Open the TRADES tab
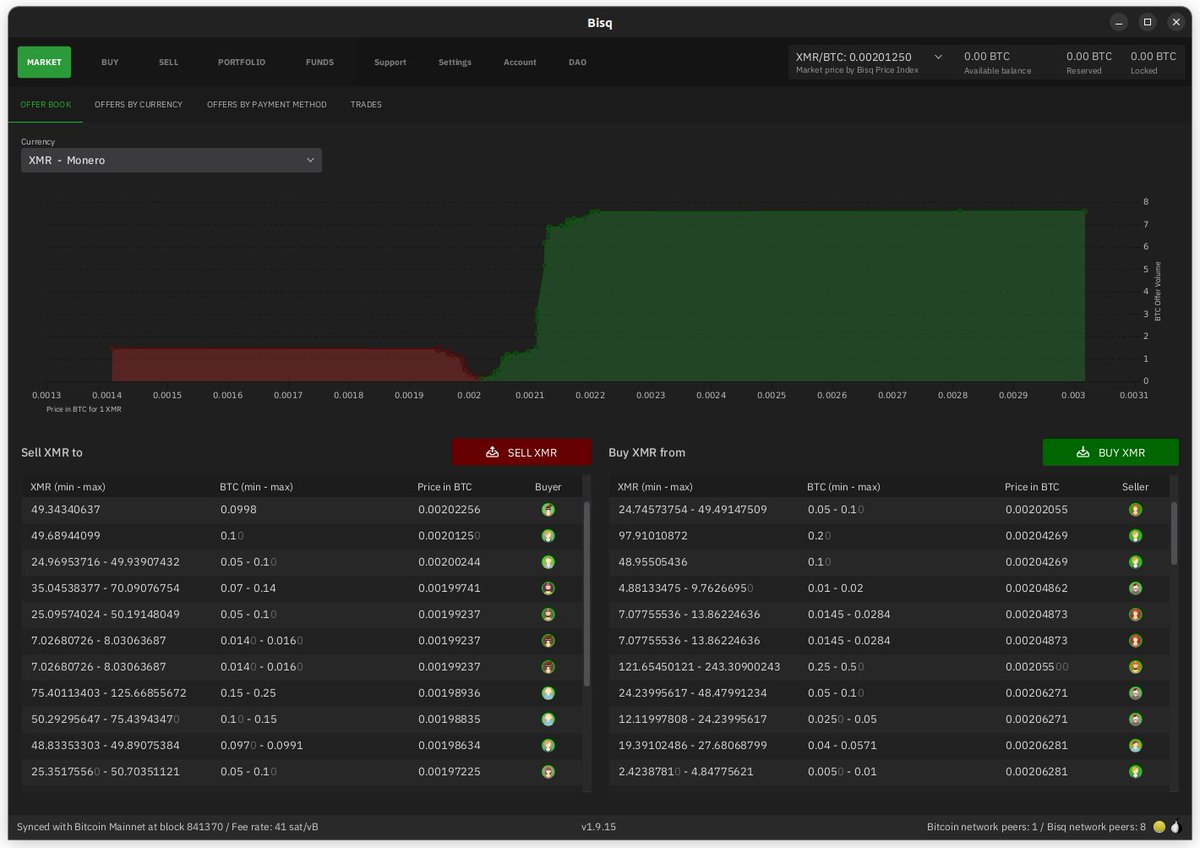The image size is (1200, 848). click(366, 105)
